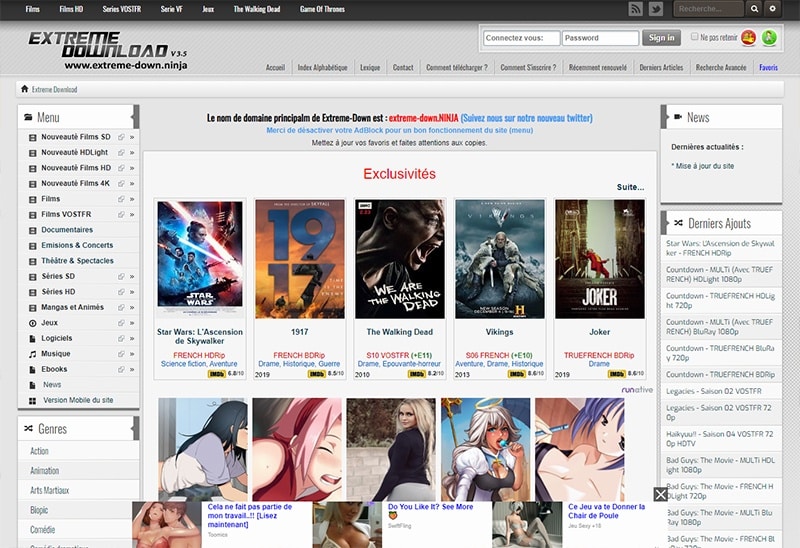Open Nouveauté HDLight in new window icon
The height and width of the screenshot is (548, 800).
tap(121, 153)
